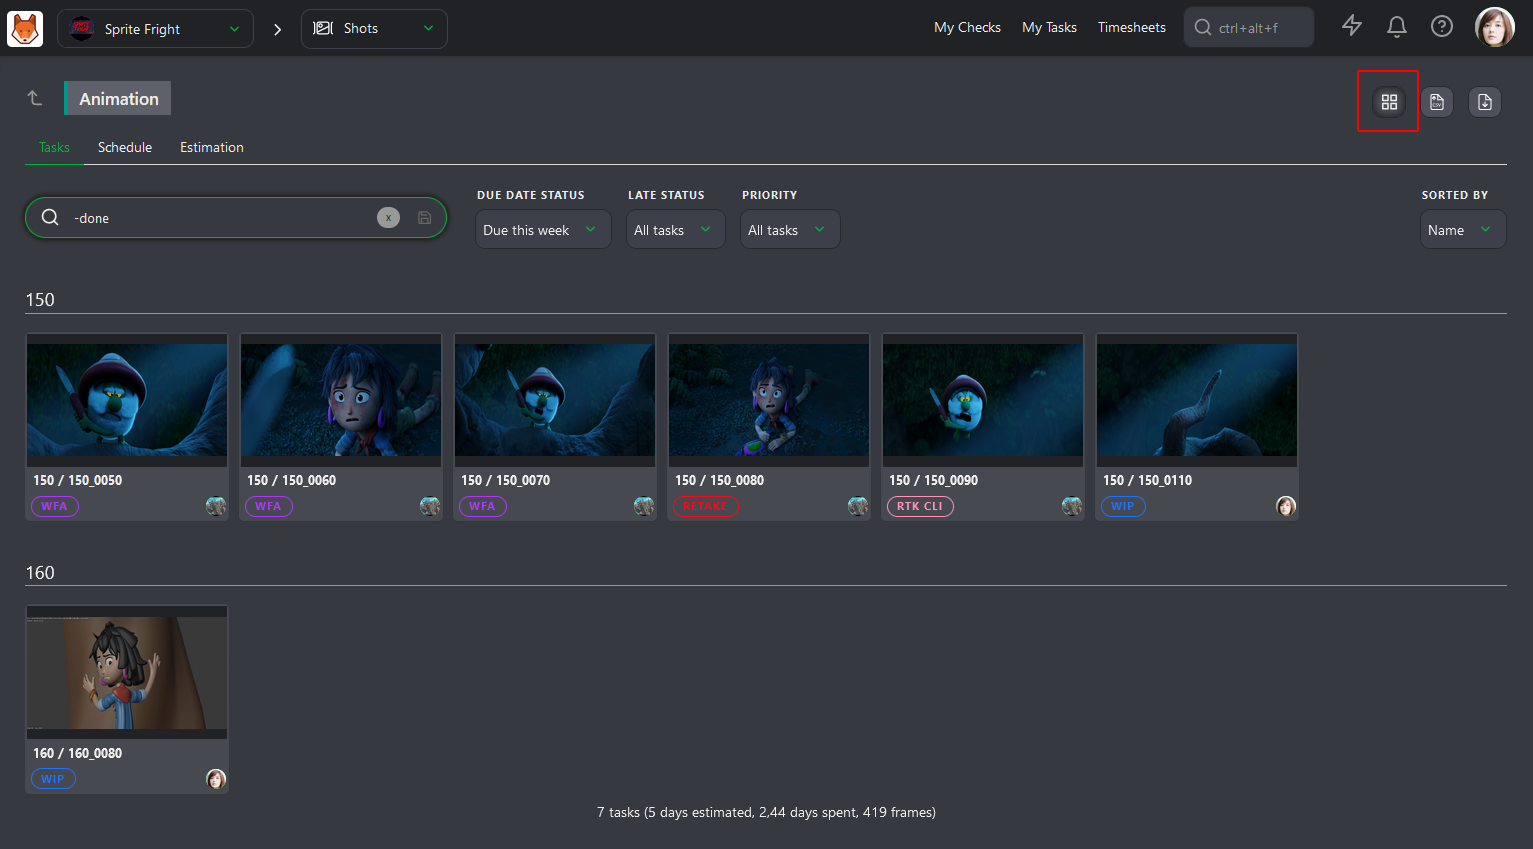Open Timesheets page

[x=1132, y=27]
